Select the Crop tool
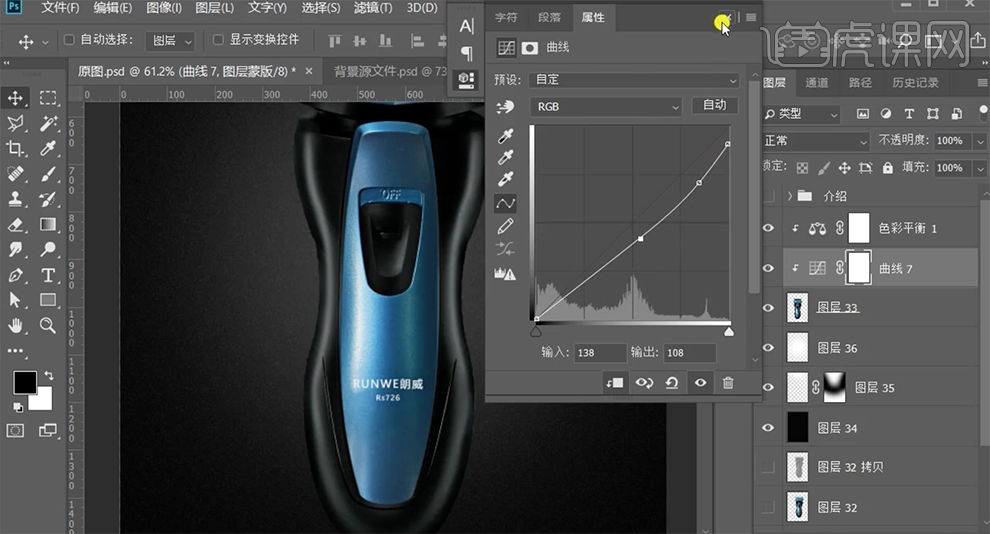Image resolution: width=990 pixels, height=534 pixels. point(15,148)
